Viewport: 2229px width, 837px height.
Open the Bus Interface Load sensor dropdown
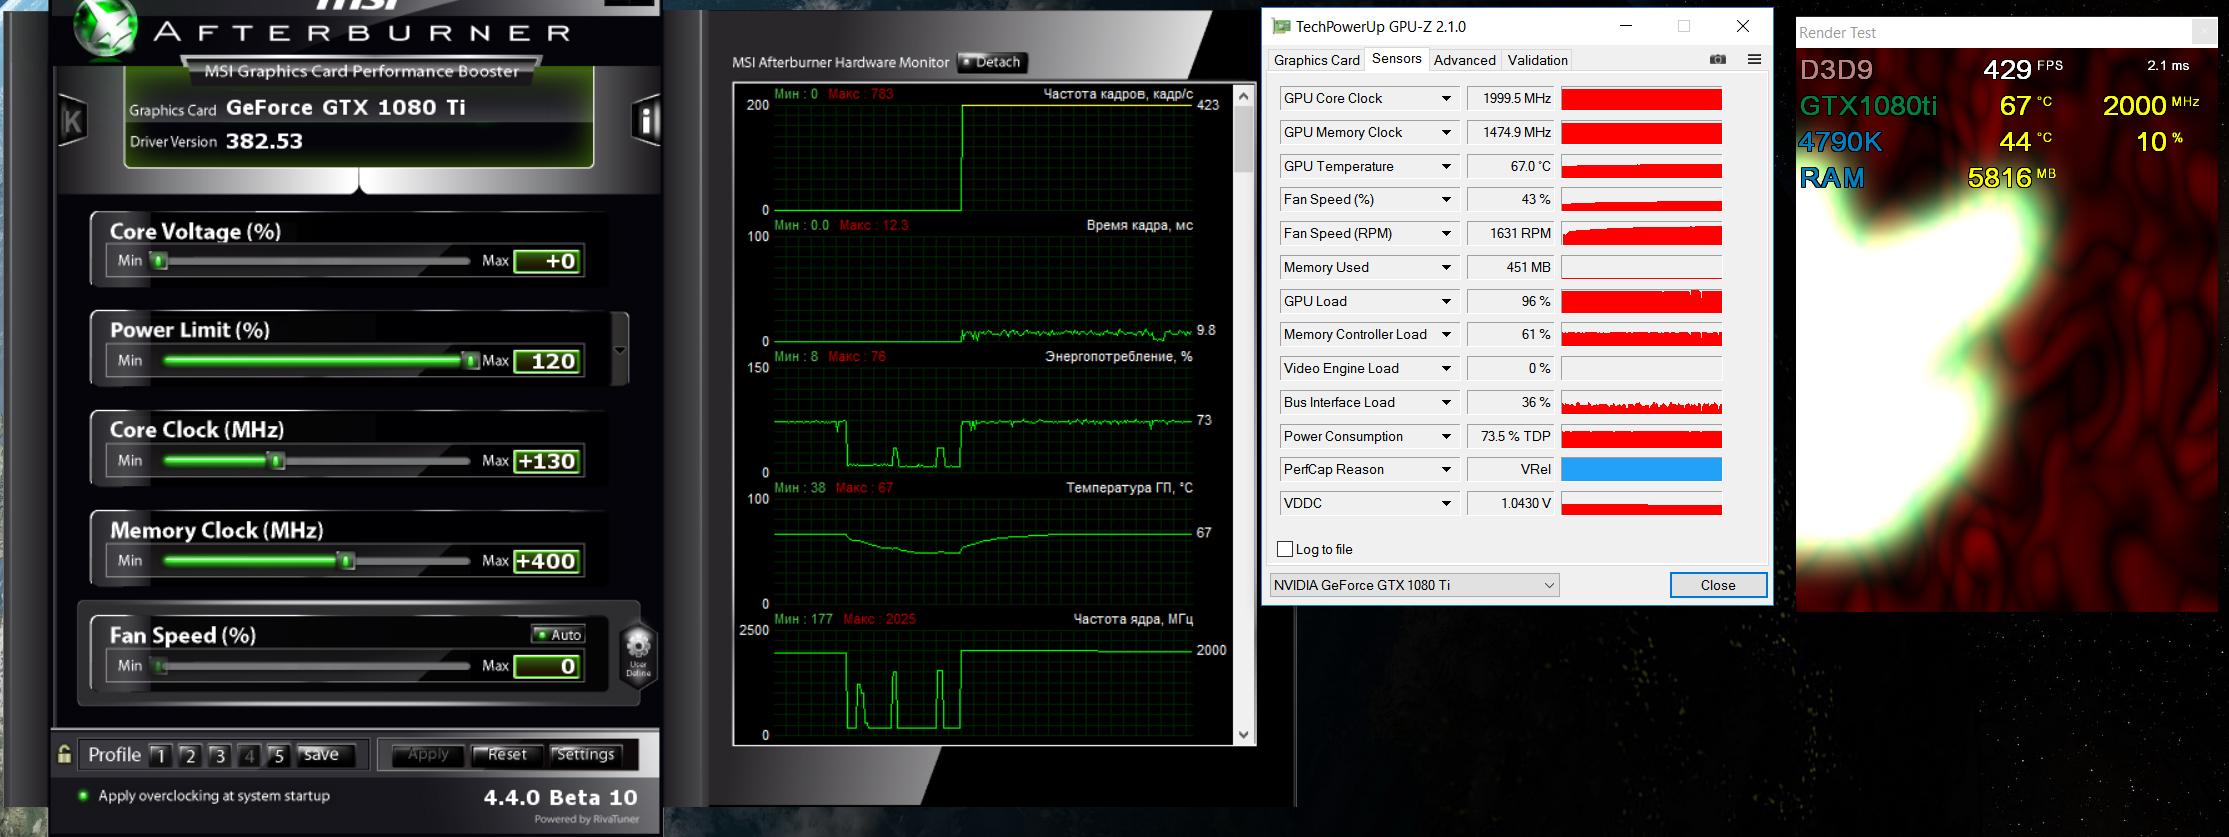coord(1446,403)
